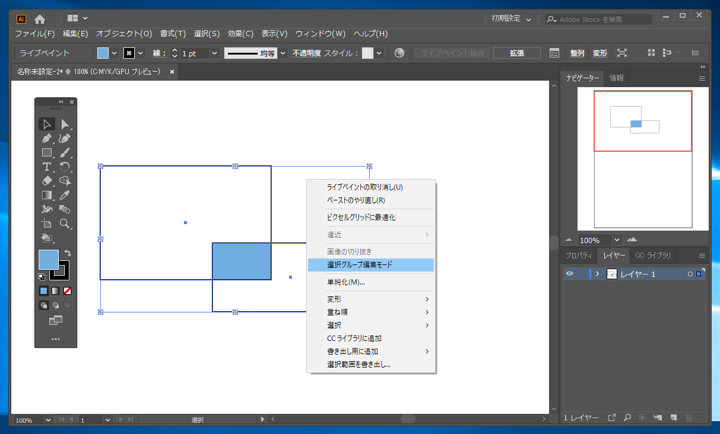Swap fill and stroke colors arrow
The width and height of the screenshot is (720, 434).
point(67,254)
